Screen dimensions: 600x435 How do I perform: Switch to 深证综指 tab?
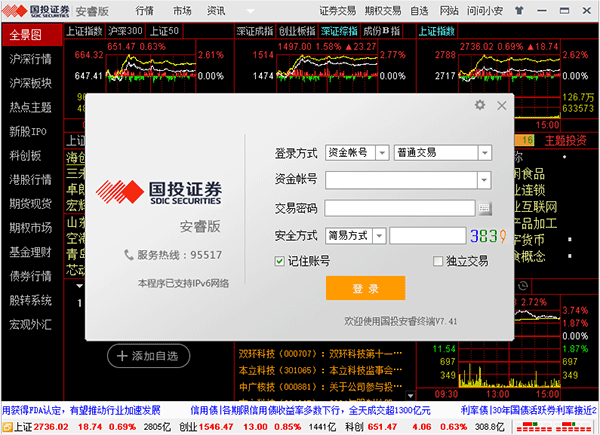[339, 31]
